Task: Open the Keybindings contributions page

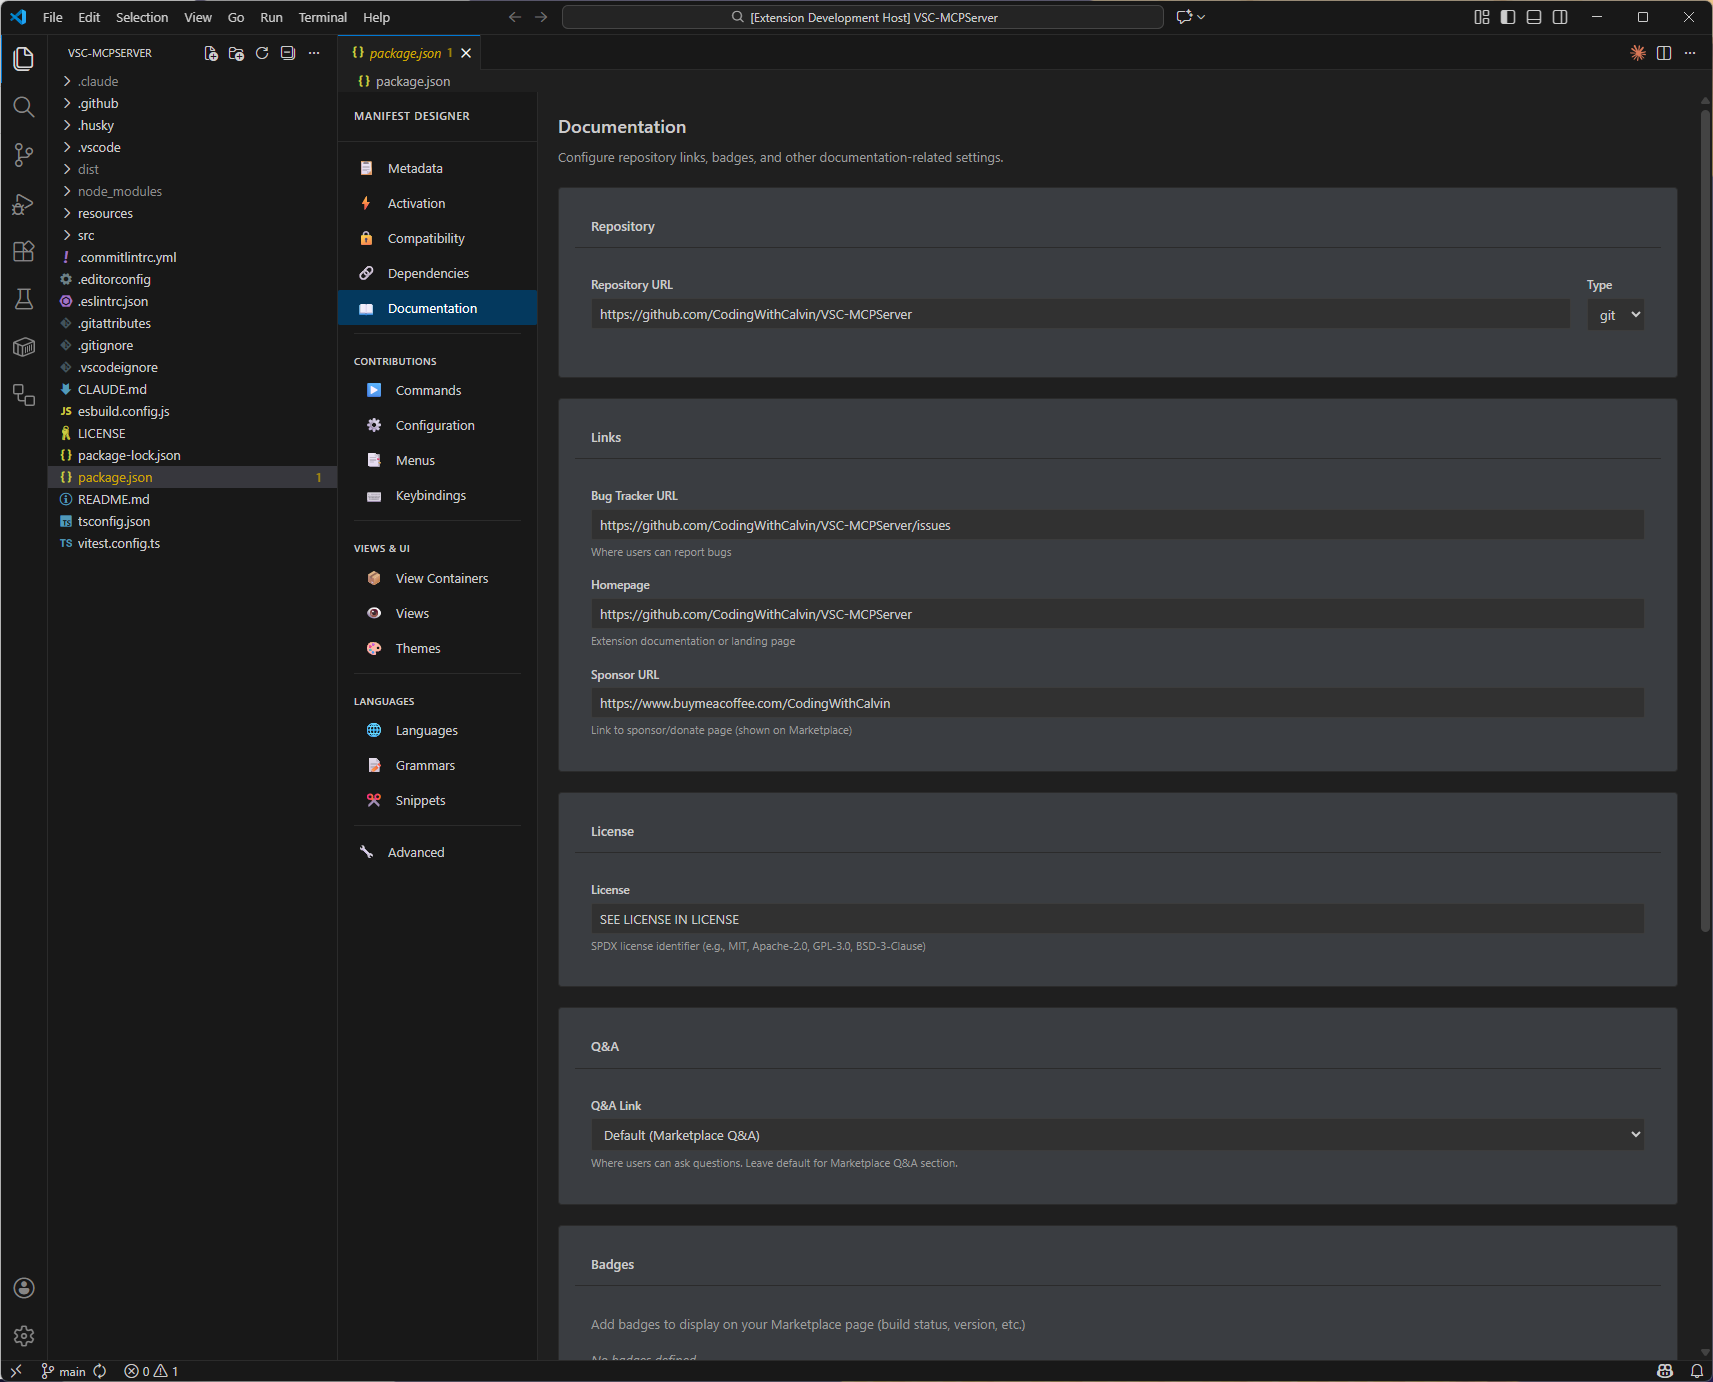Action: coord(437,495)
